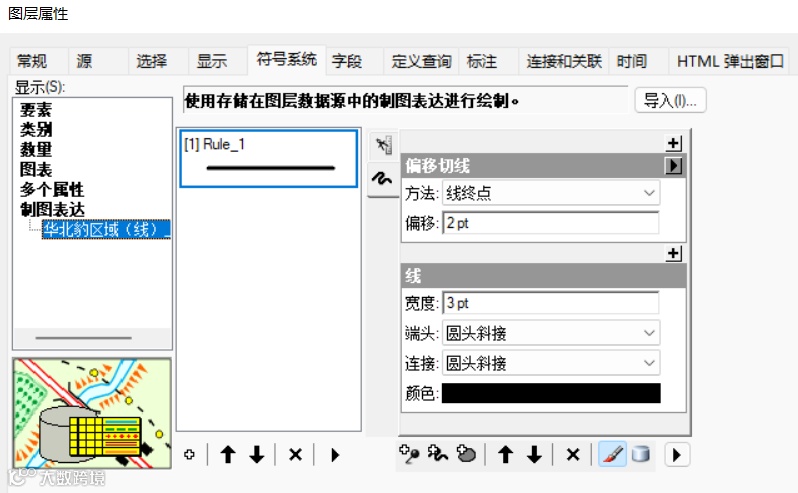Select the [1] Rule_1 representation rule
The height and width of the screenshot is (493, 798).
(x=269, y=158)
